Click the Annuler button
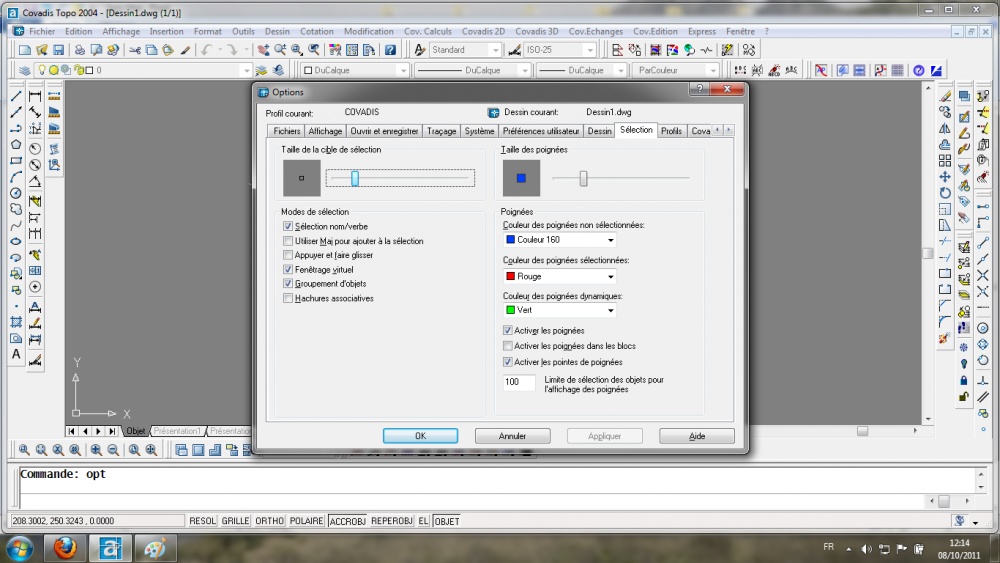 point(513,436)
